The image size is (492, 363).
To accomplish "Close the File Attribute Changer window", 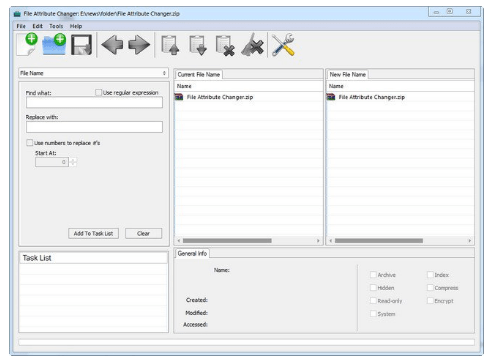I will [x=468, y=12].
